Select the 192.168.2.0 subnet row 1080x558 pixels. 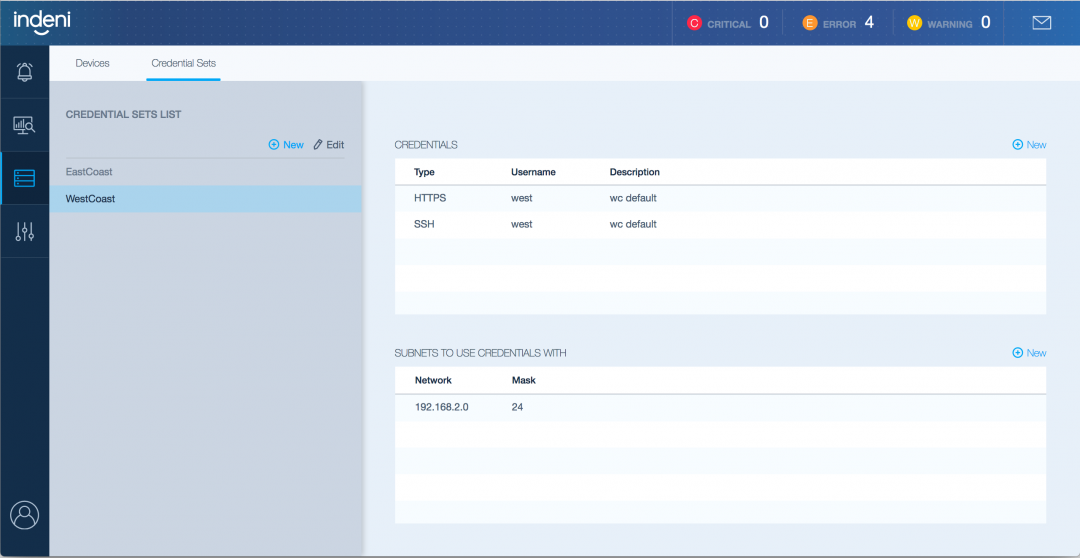pos(720,407)
